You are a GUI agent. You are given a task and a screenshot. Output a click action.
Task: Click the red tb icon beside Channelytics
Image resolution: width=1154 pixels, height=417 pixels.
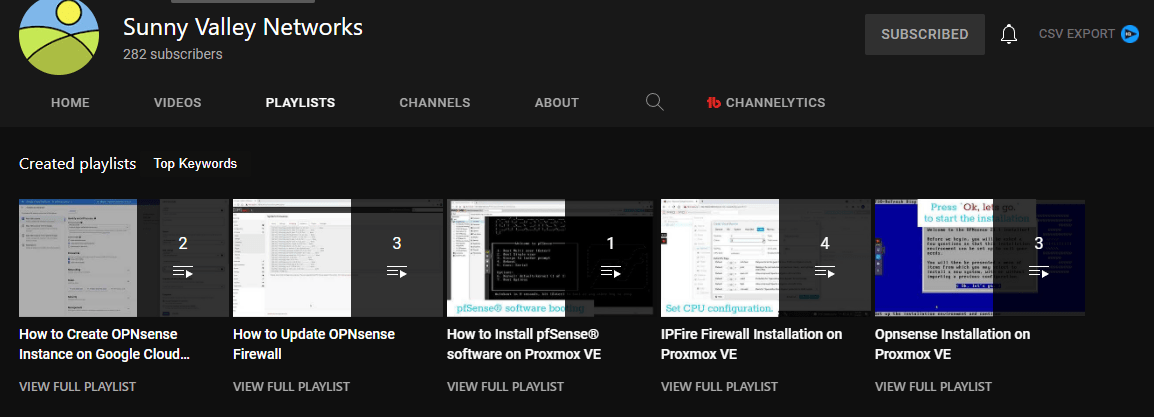(713, 103)
